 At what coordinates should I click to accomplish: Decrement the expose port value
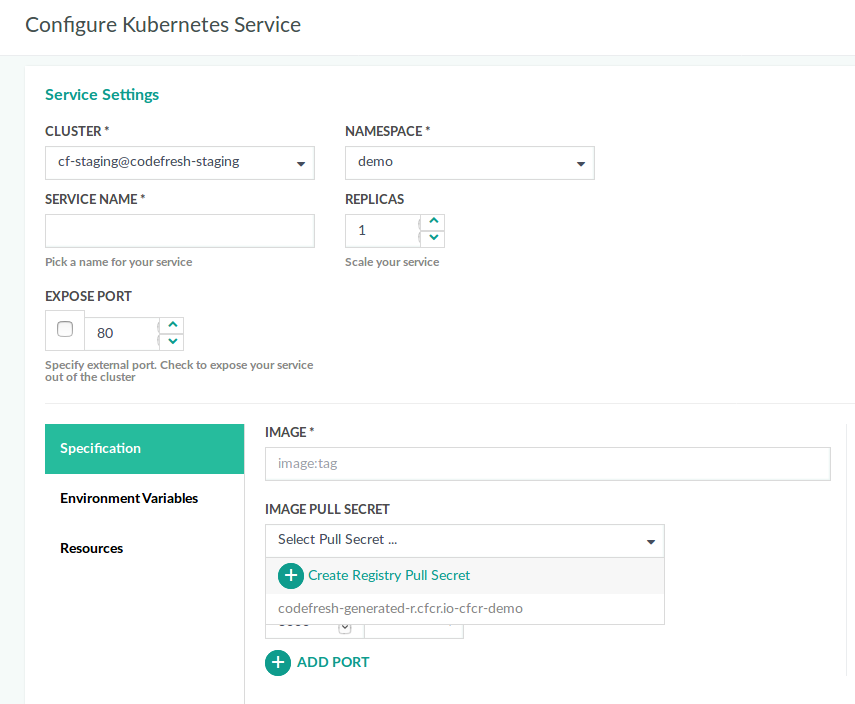(172, 341)
